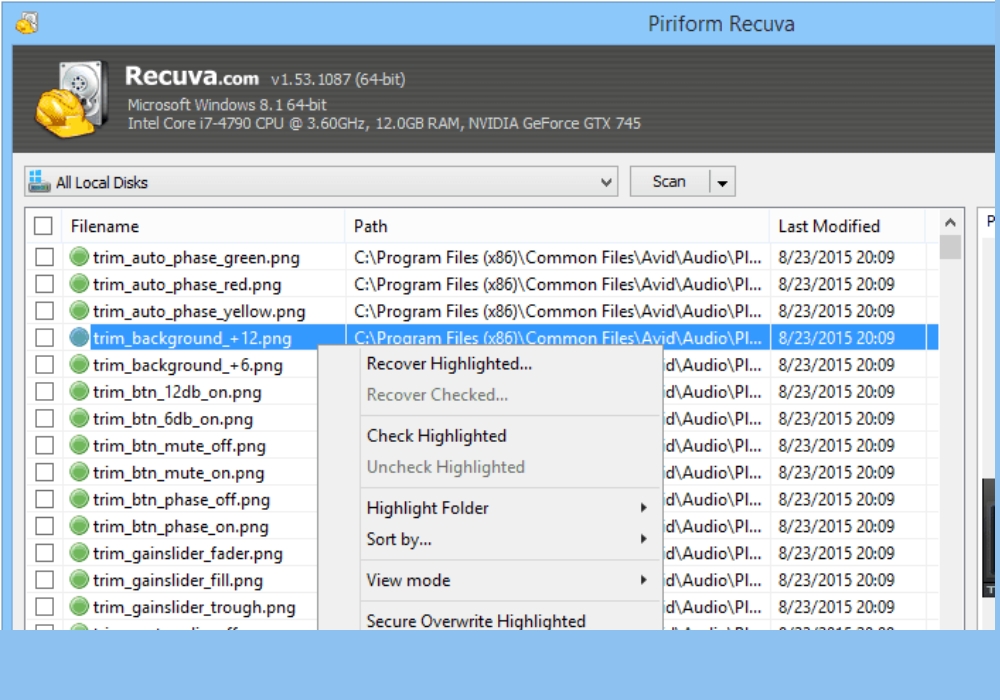The height and width of the screenshot is (700, 1000).
Task: Click the path cell of trim_auto_phase_red.png
Action: (x=557, y=284)
